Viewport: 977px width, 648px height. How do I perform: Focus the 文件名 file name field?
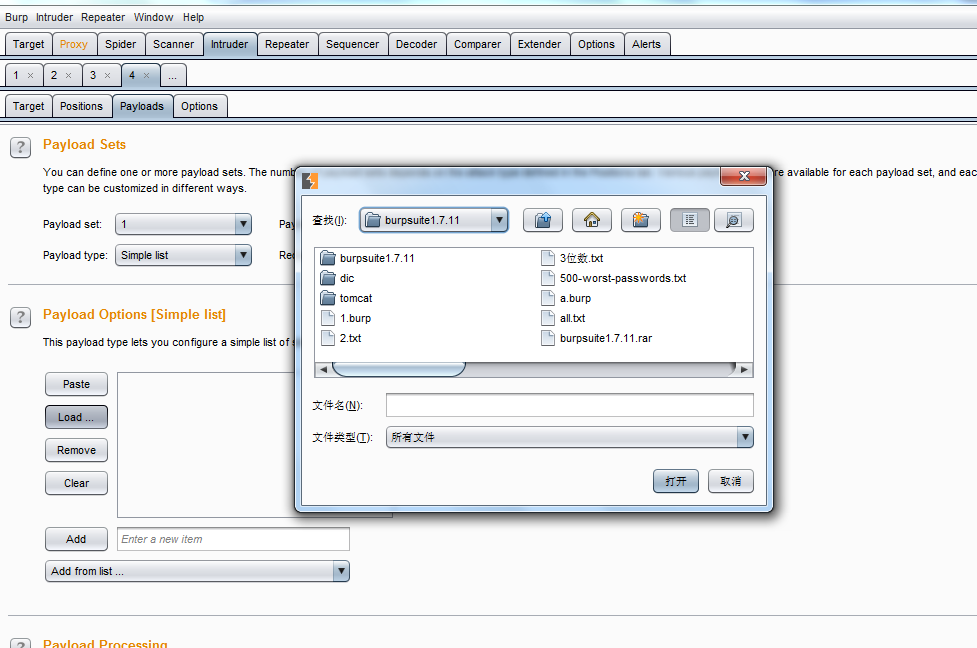click(570, 405)
